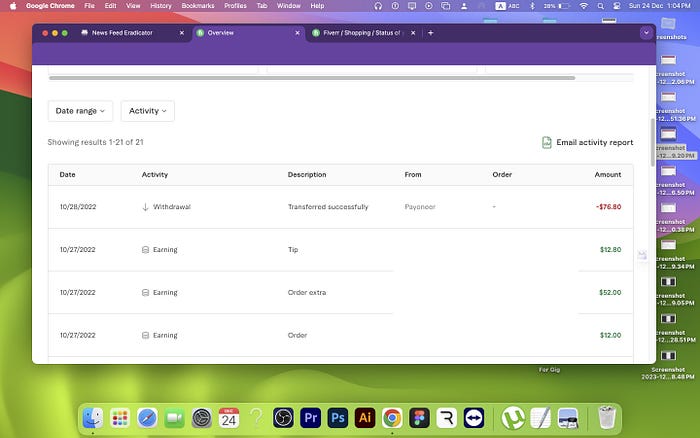Click the Date column header
This screenshot has height=438, width=700.
click(67, 175)
